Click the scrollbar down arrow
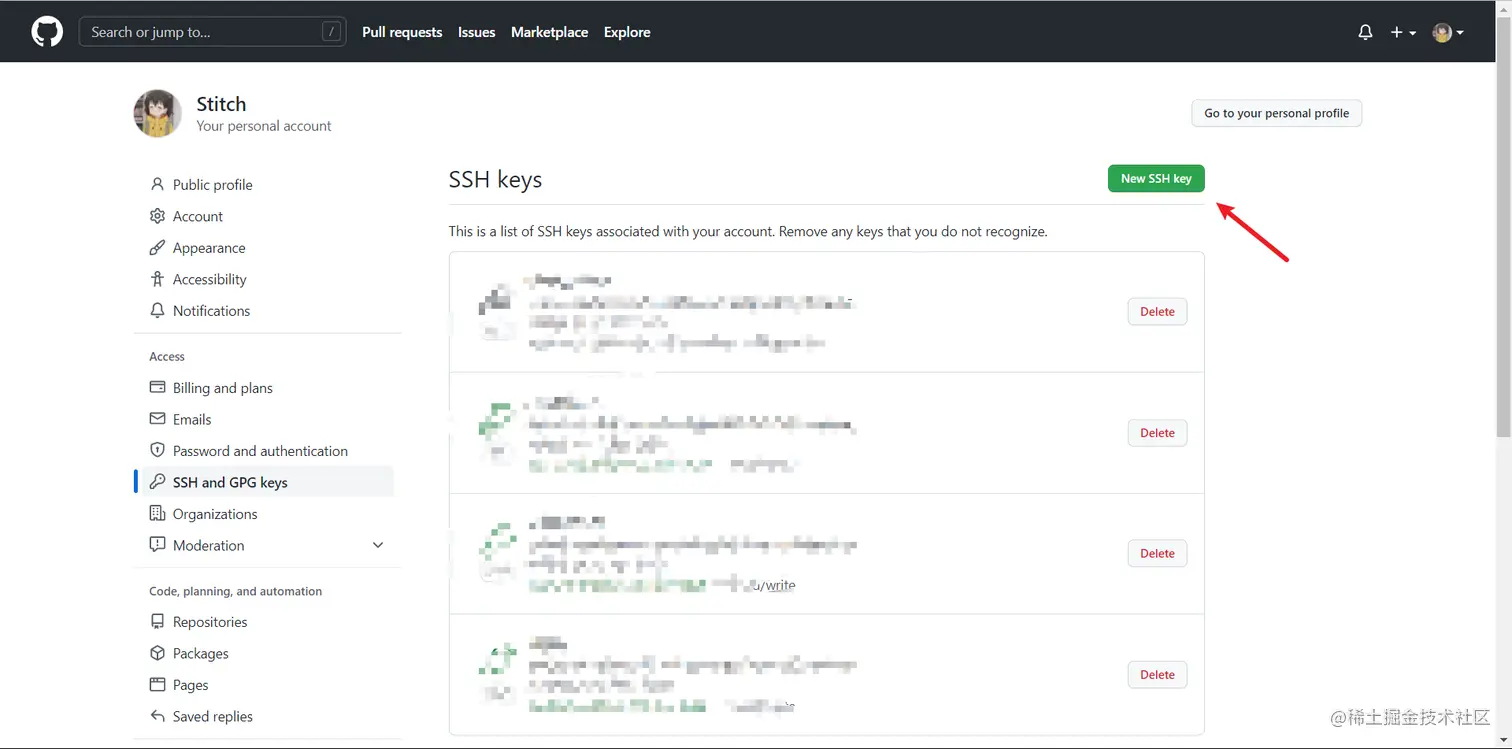The image size is (1512, 749). click(x=1503, y=740)
